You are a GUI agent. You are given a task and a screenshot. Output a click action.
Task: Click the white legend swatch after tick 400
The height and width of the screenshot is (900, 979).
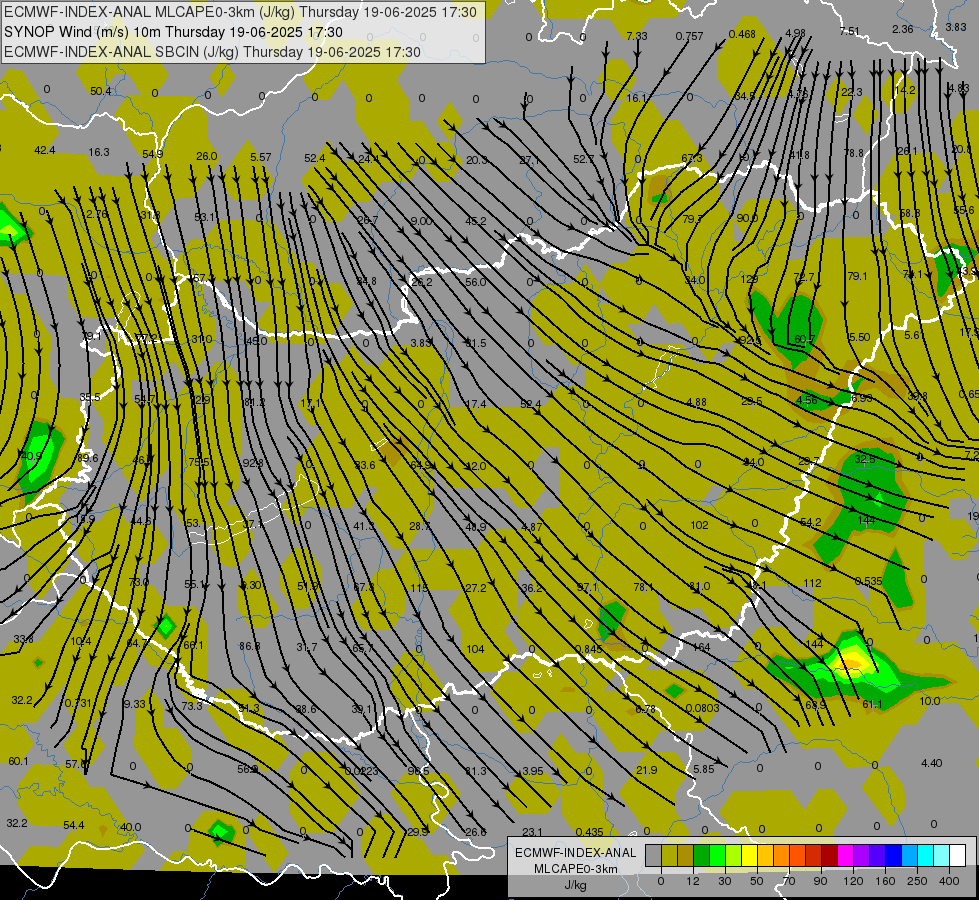click(x=958, y=855)
